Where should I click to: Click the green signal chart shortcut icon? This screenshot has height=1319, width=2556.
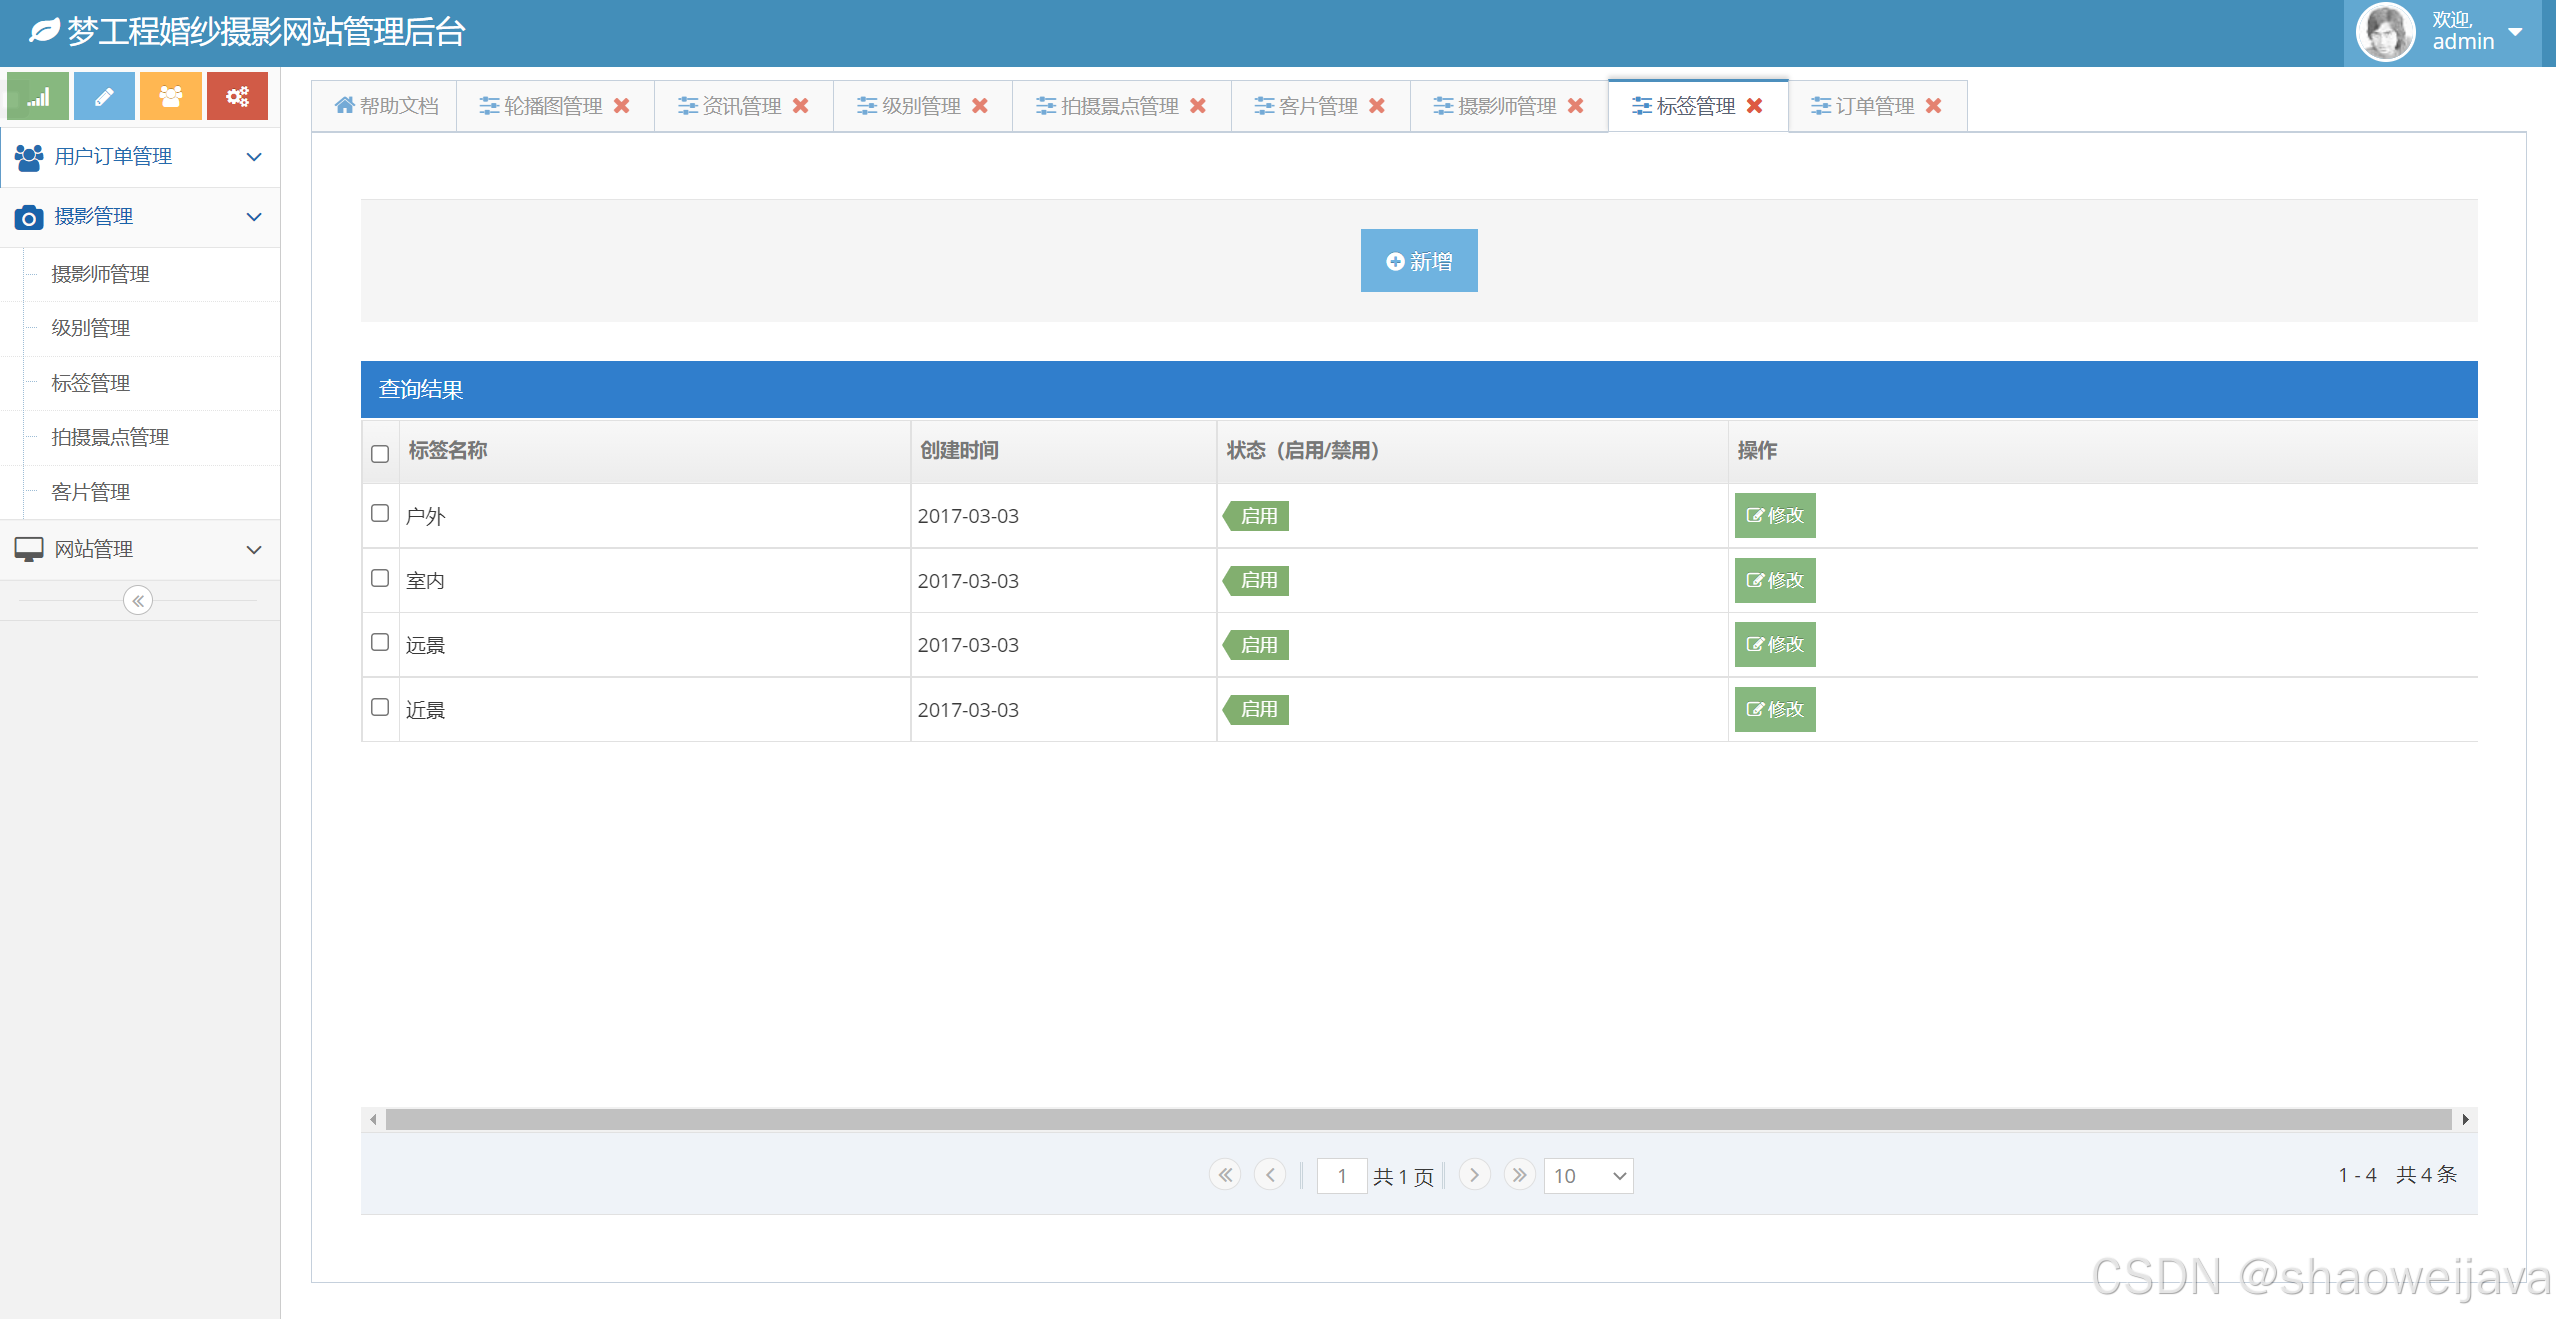38,97
